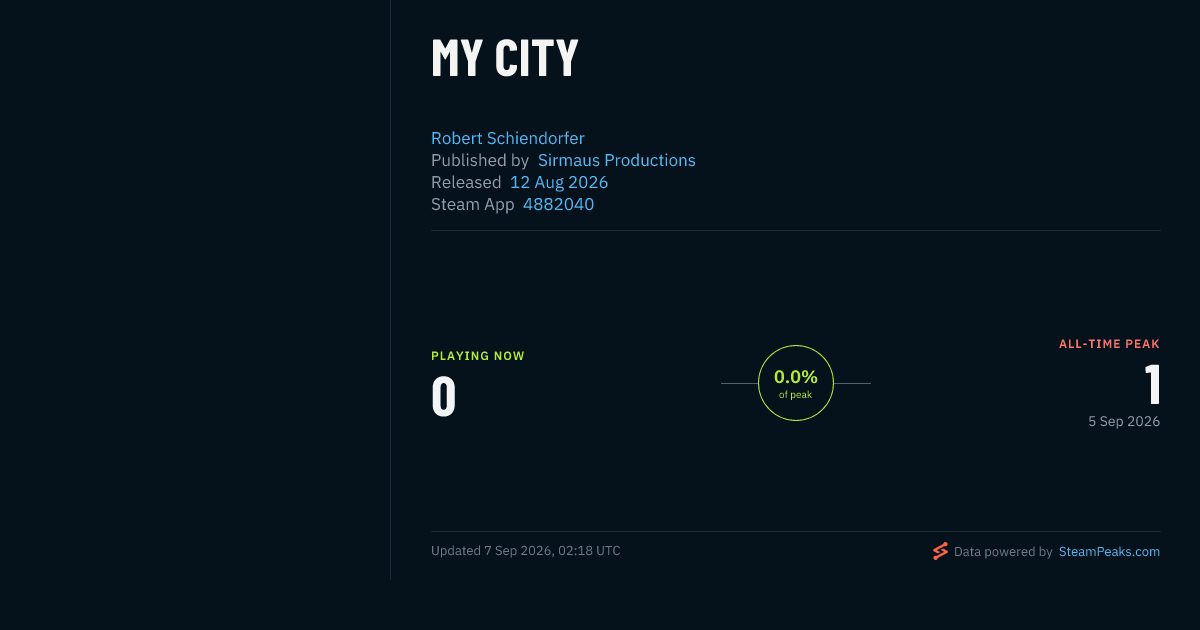Click the 5 Sep 2026 peak date

1124,422
